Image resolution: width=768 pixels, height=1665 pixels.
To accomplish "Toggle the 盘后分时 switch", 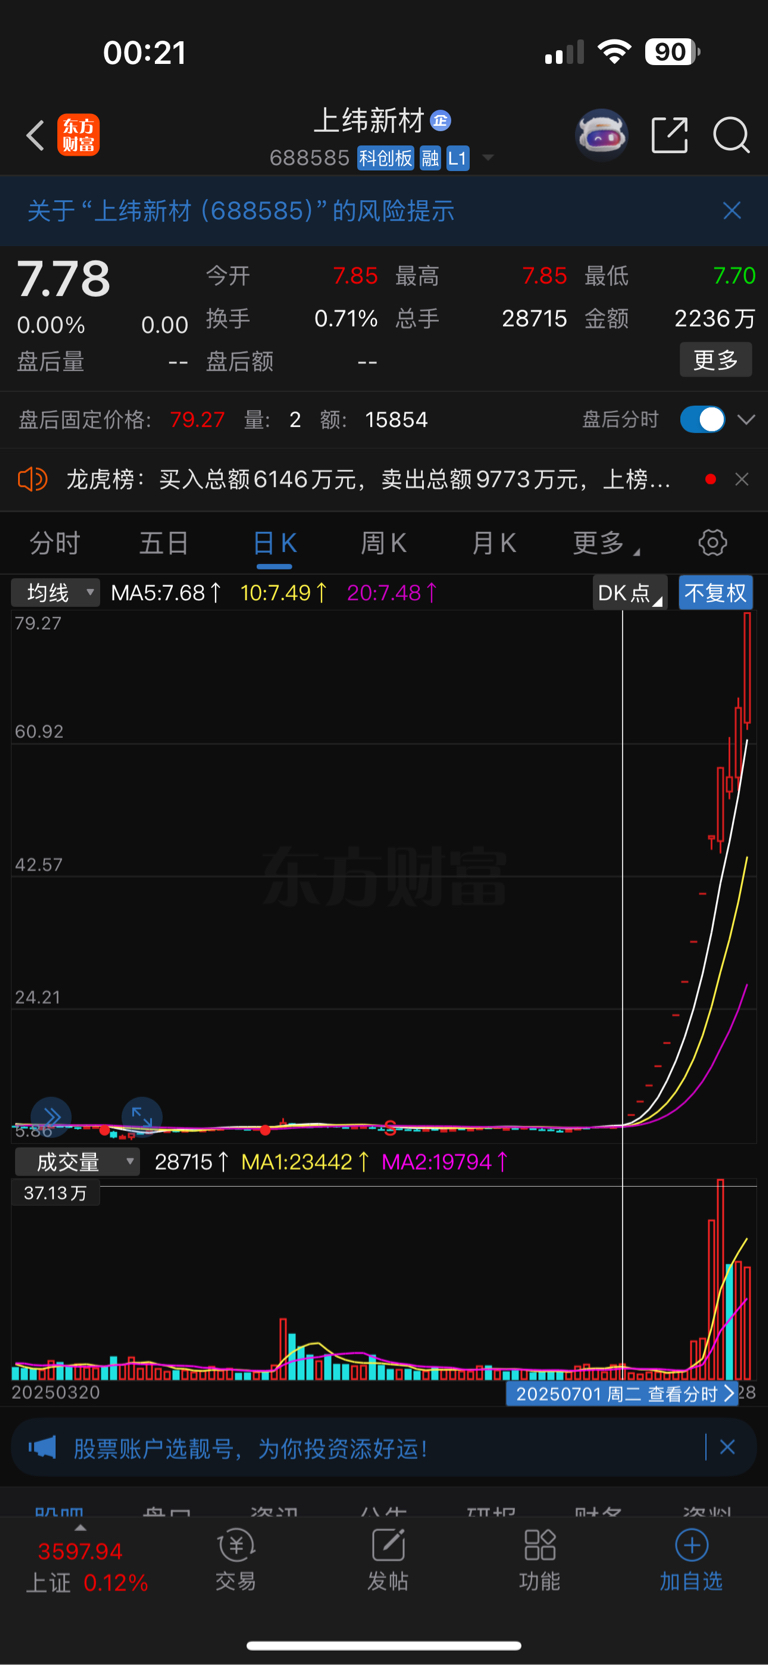I will pos(703,419).
